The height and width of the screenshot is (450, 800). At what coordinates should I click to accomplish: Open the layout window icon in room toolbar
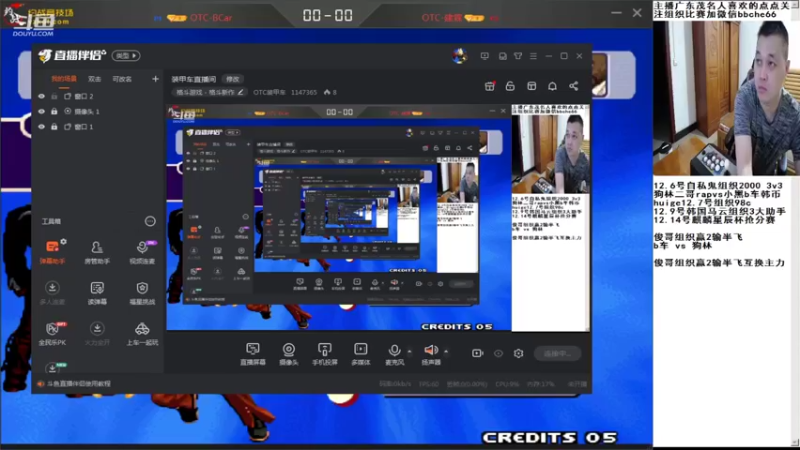coord(531,86)
